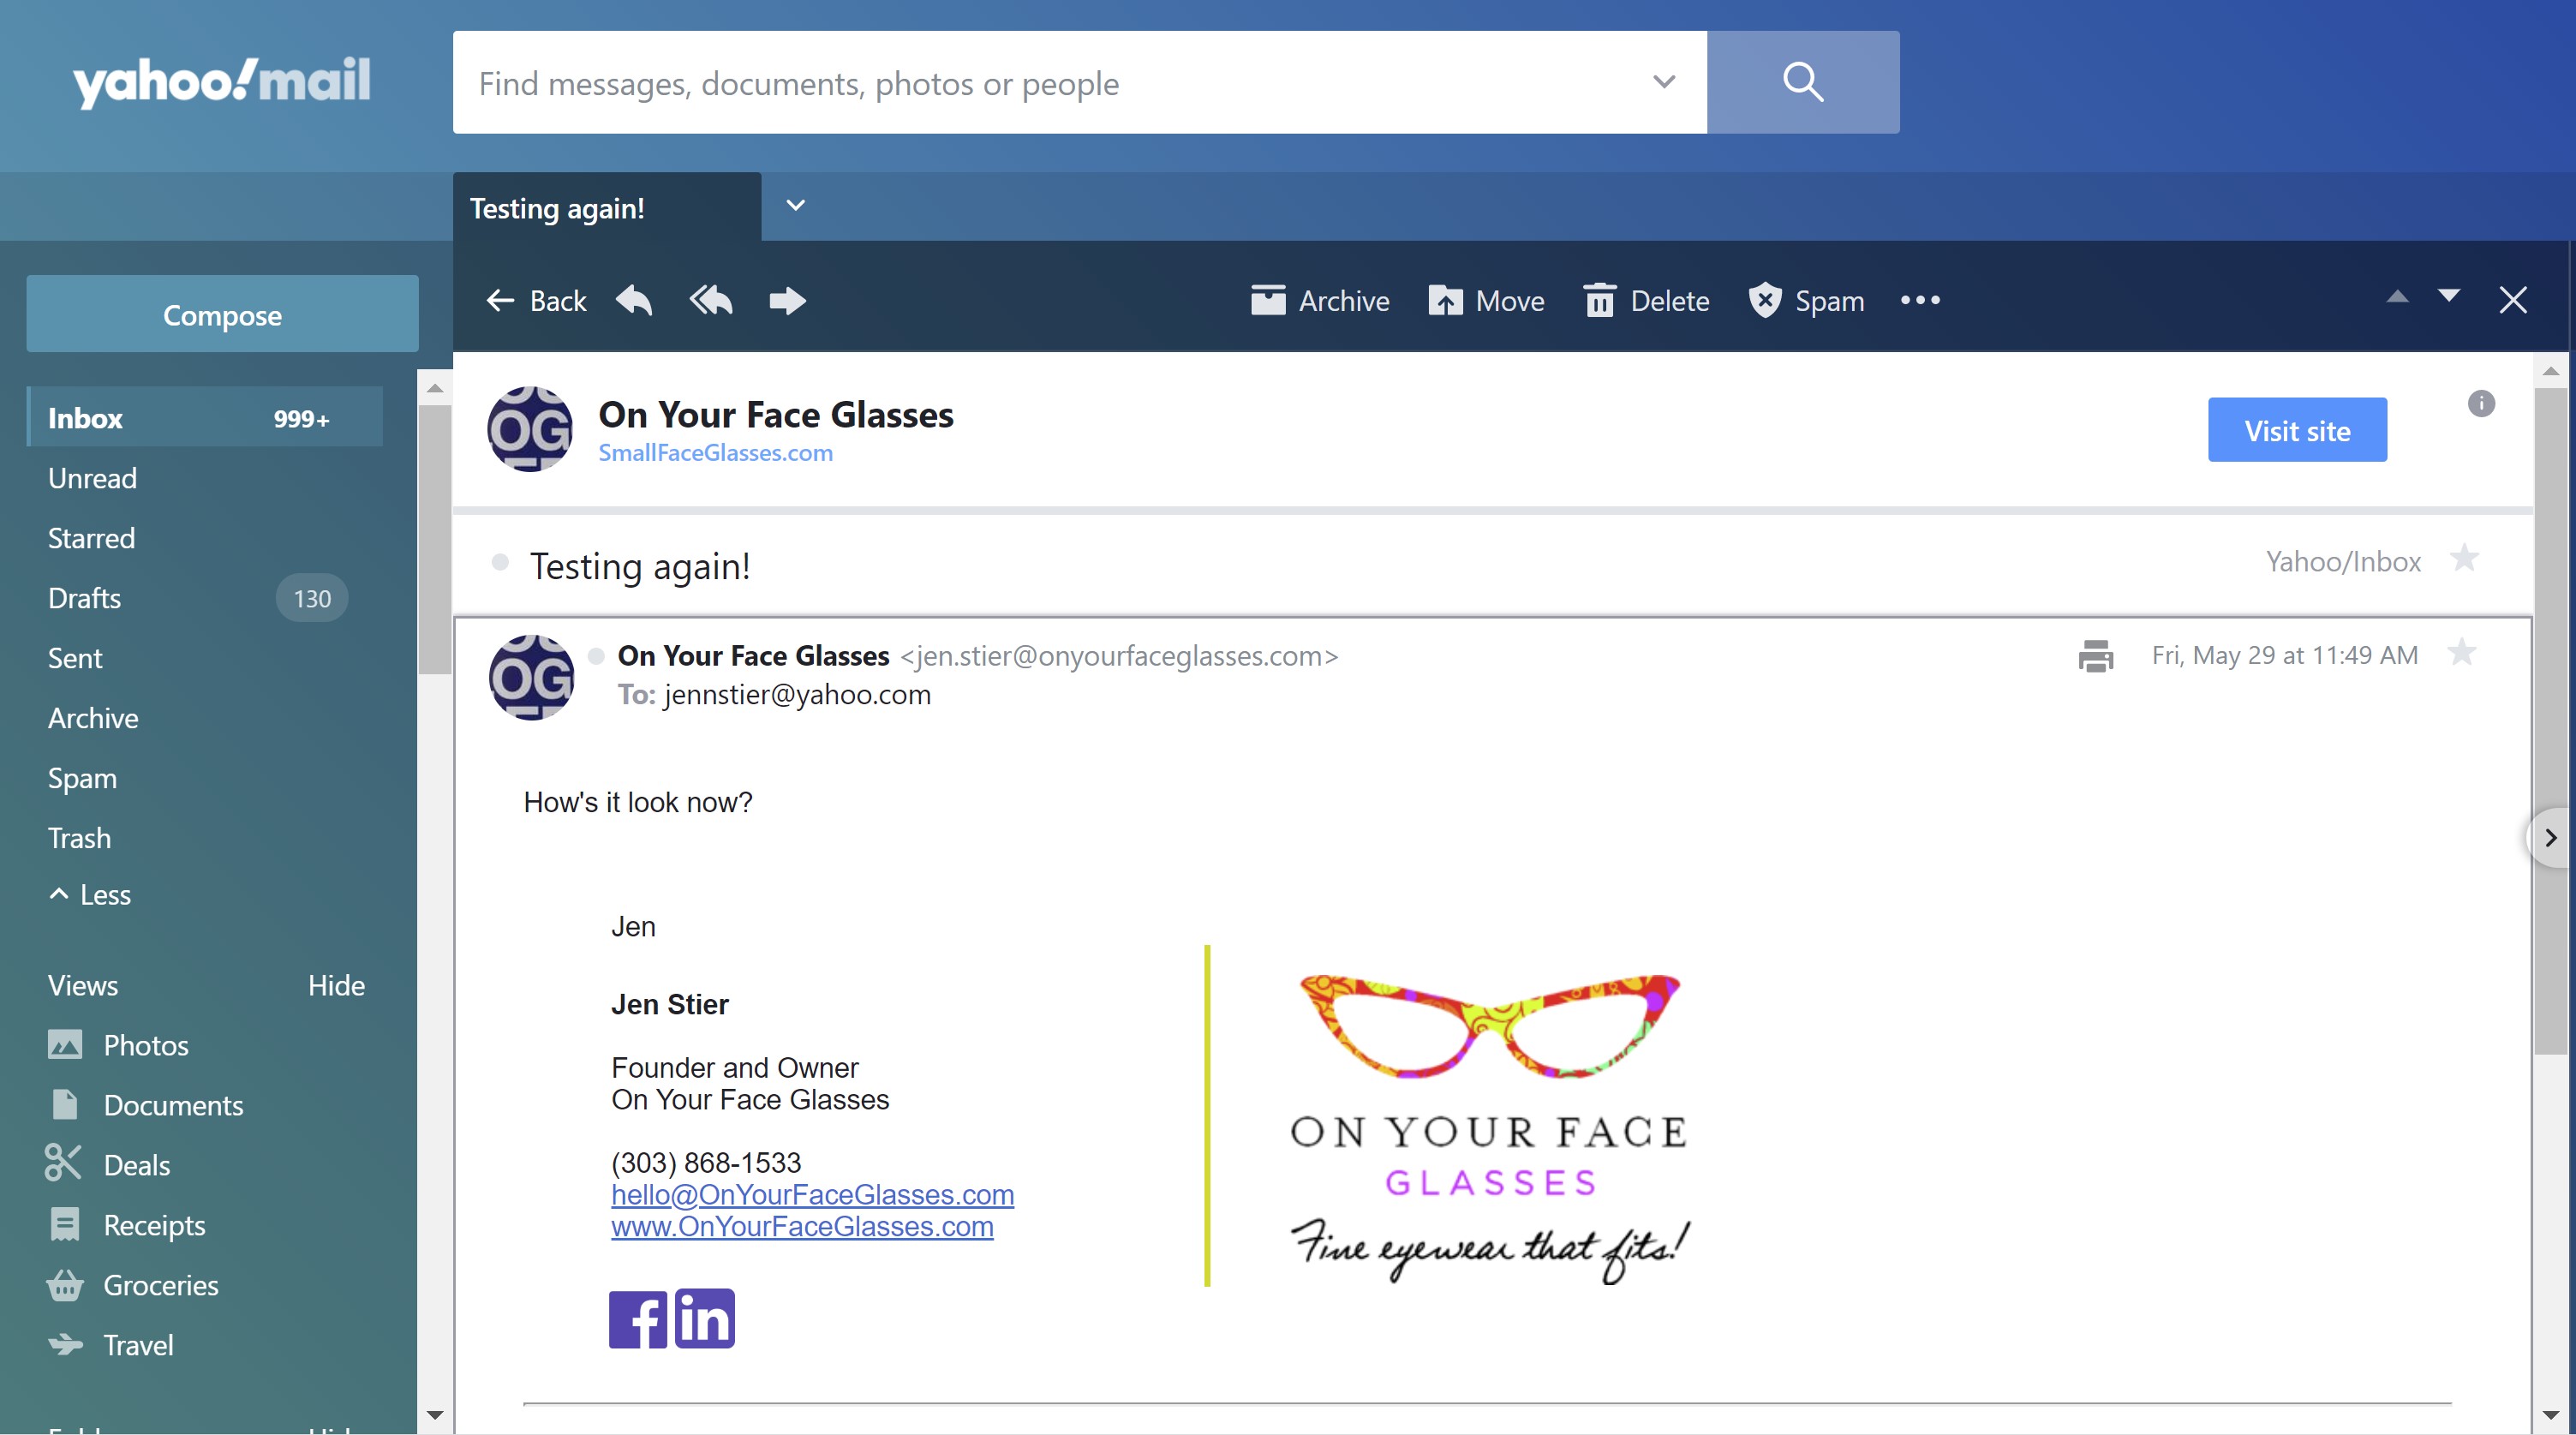Screen dimensions: 2576x1435
Task: Click the Yahoo/Inbox folder label
Action: coord(2343,562)
